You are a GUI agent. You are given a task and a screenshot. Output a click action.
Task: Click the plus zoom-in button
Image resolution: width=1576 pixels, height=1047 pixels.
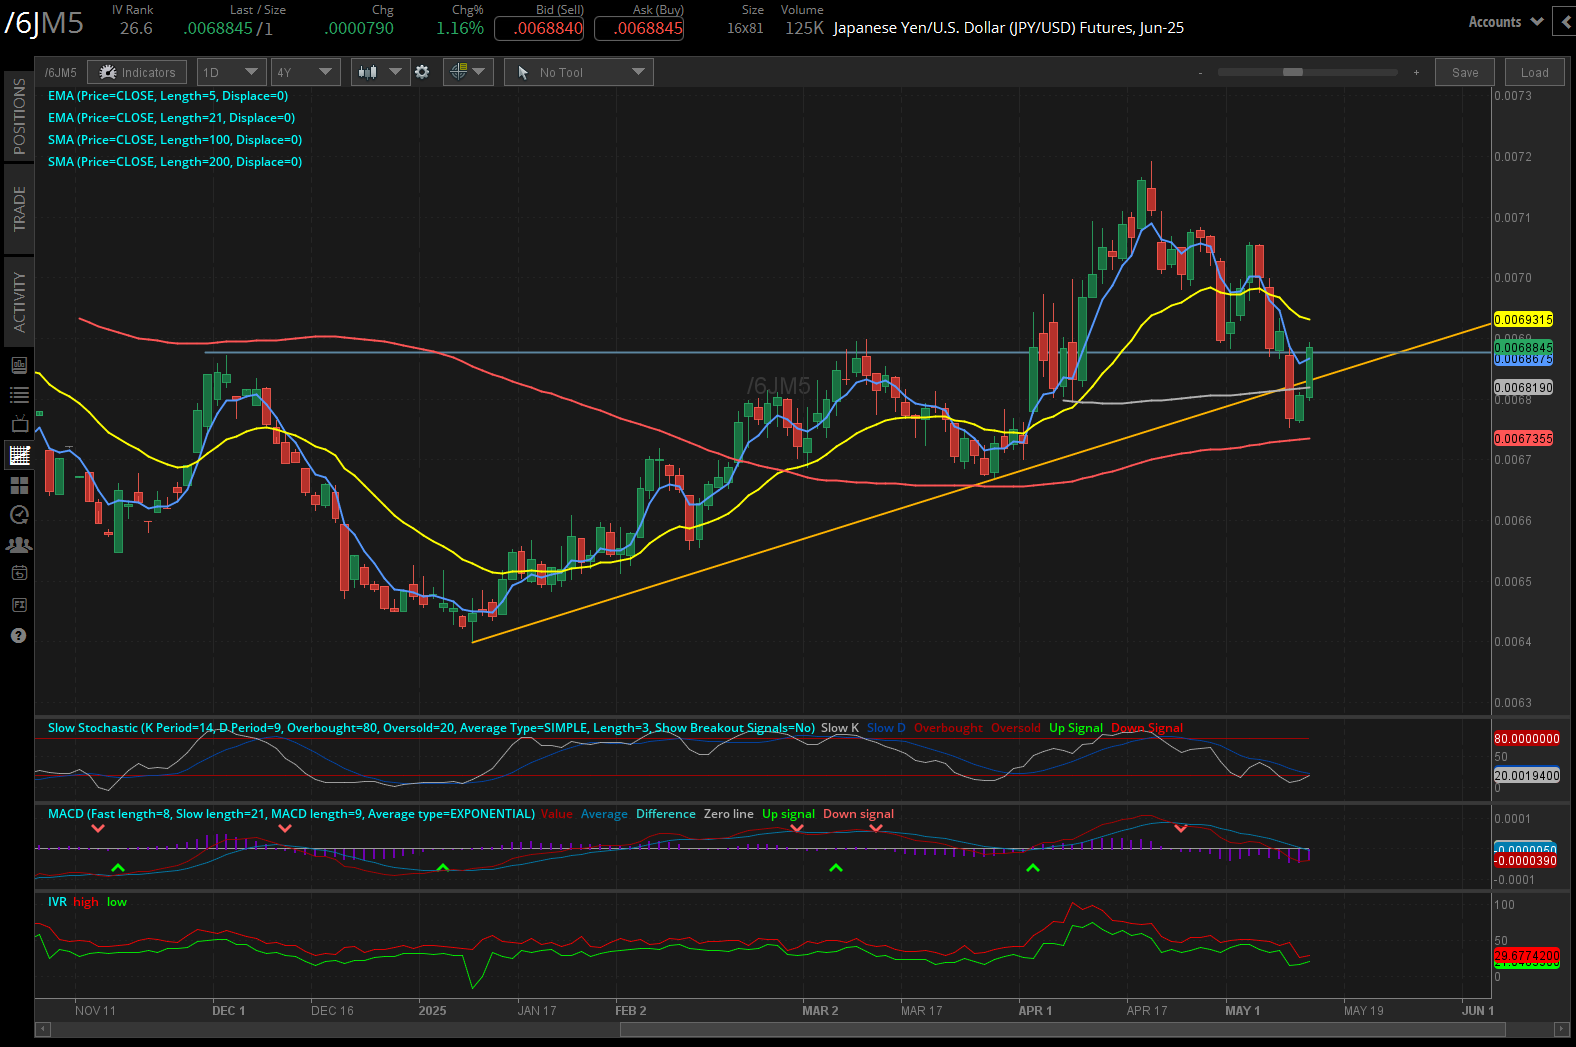(1416, 72)
